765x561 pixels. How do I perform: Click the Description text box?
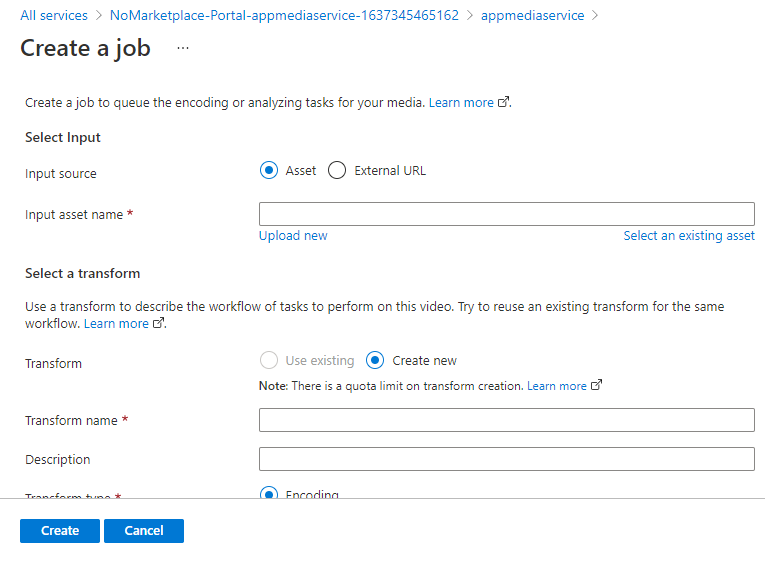point(506,459)
